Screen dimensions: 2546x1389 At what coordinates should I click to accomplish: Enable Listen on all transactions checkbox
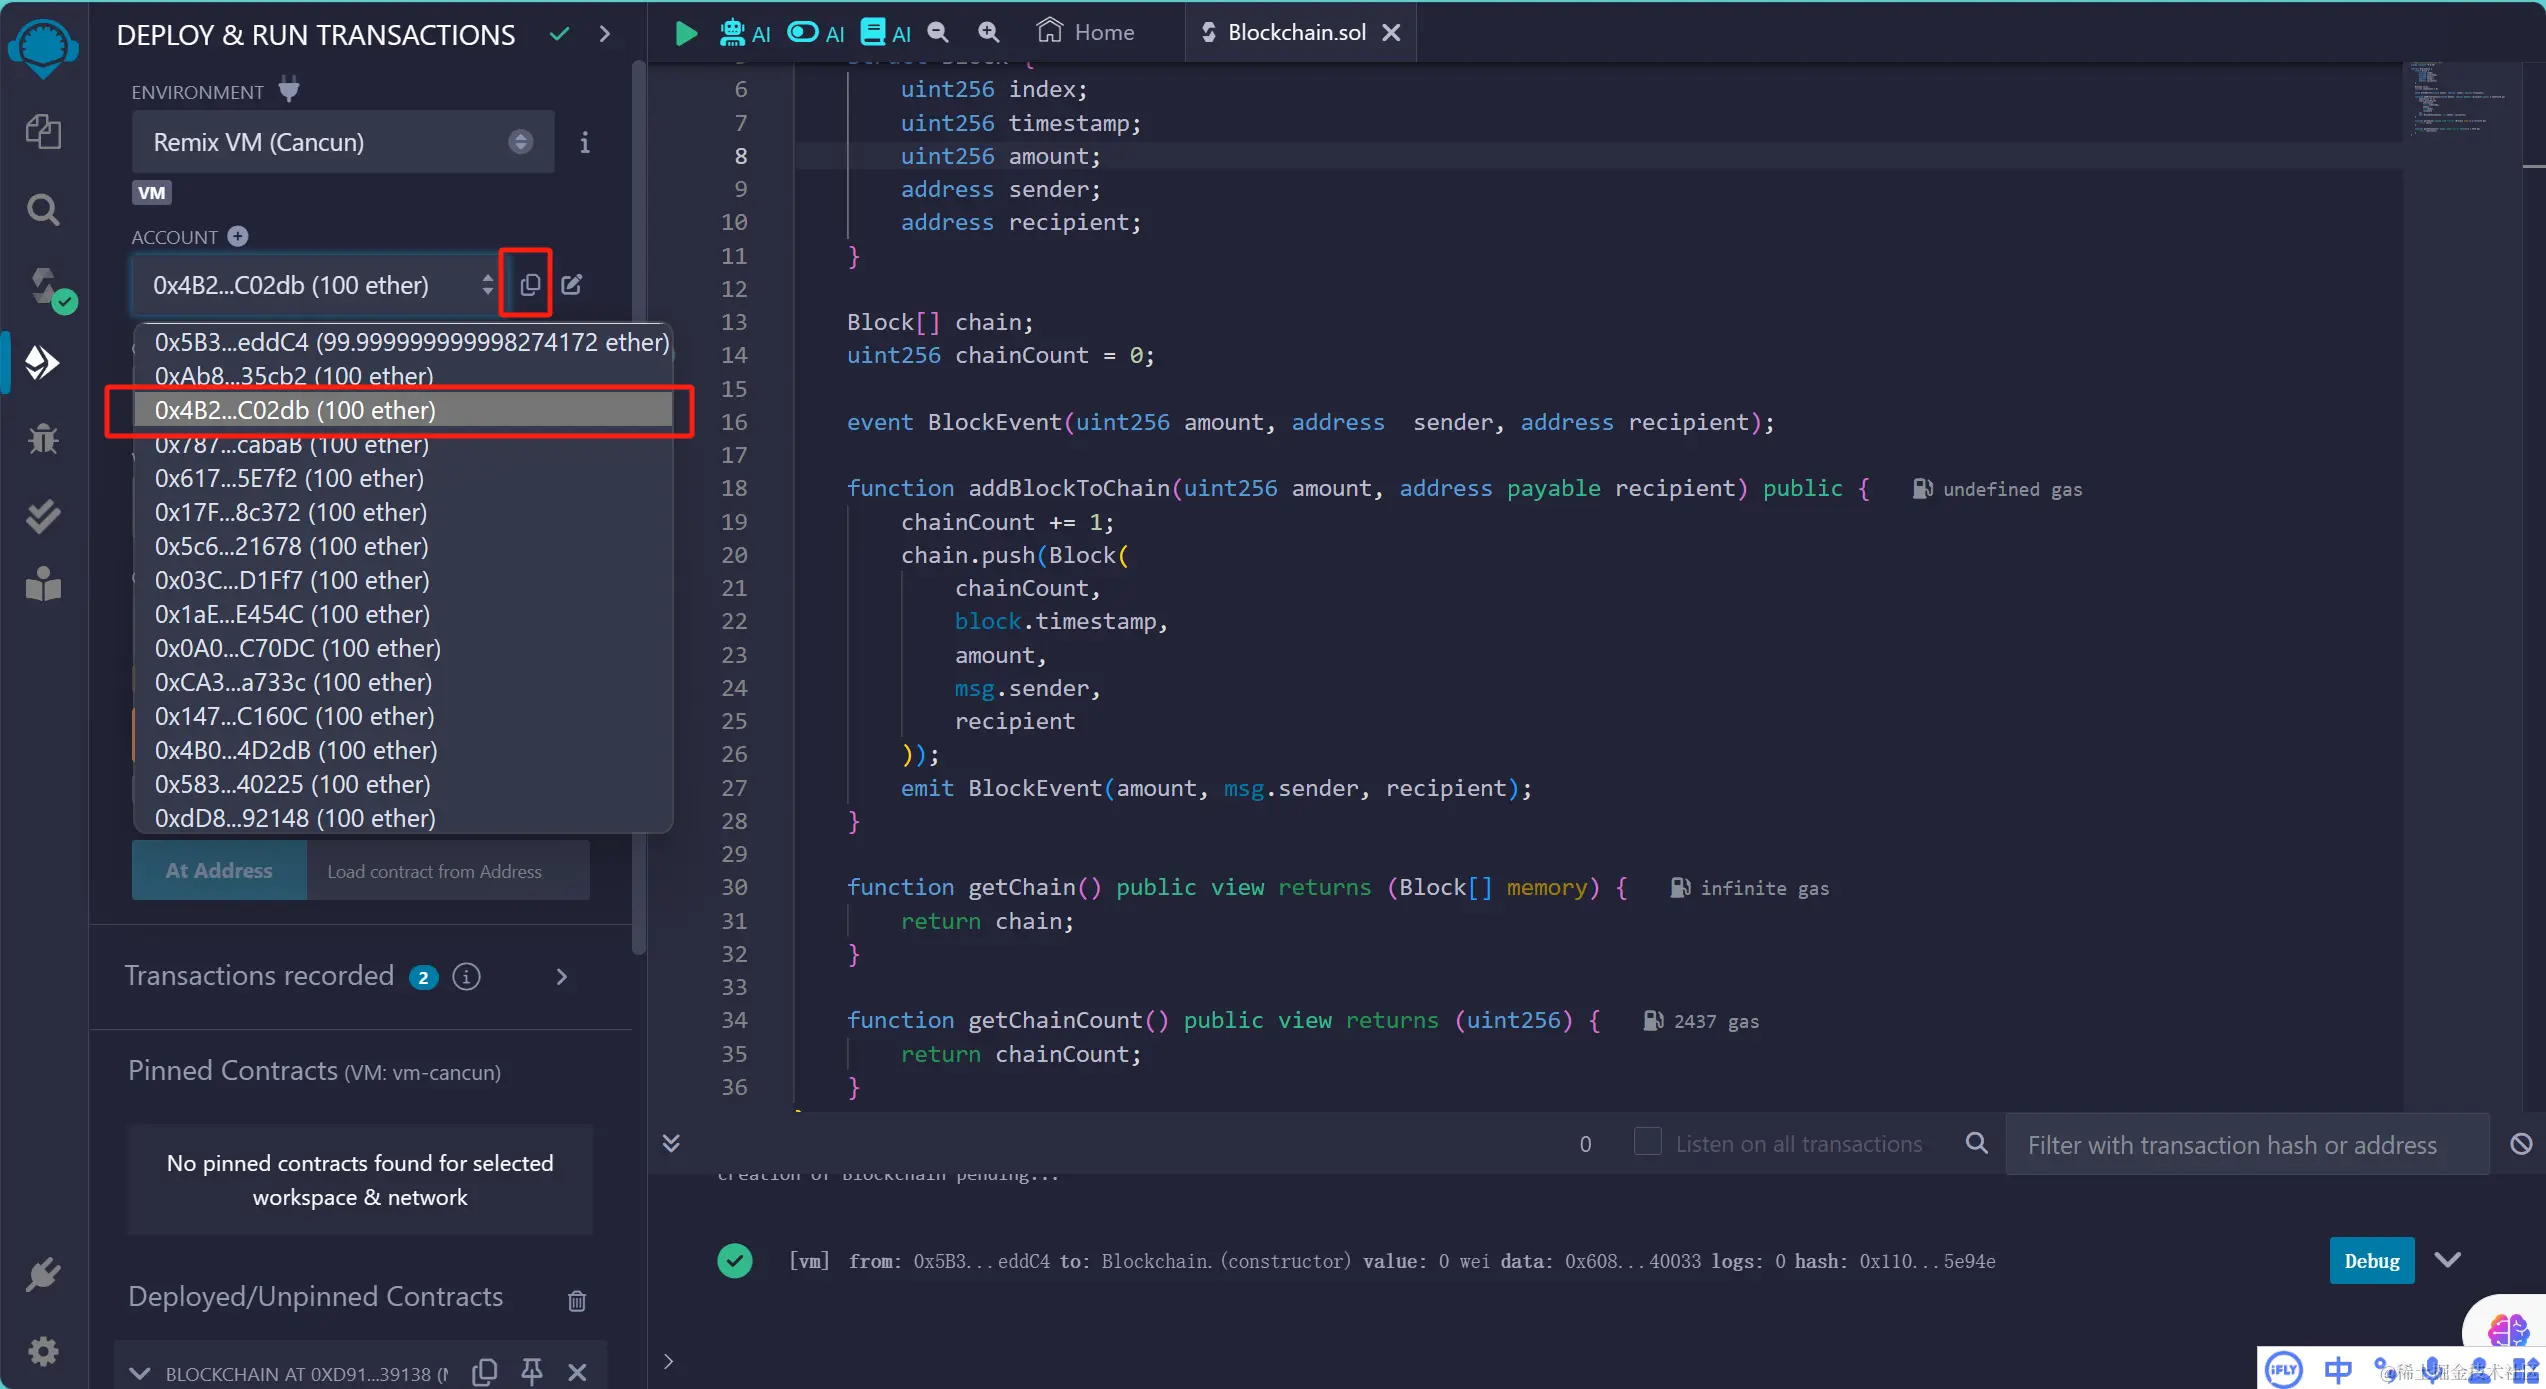pos(1647,1142)
